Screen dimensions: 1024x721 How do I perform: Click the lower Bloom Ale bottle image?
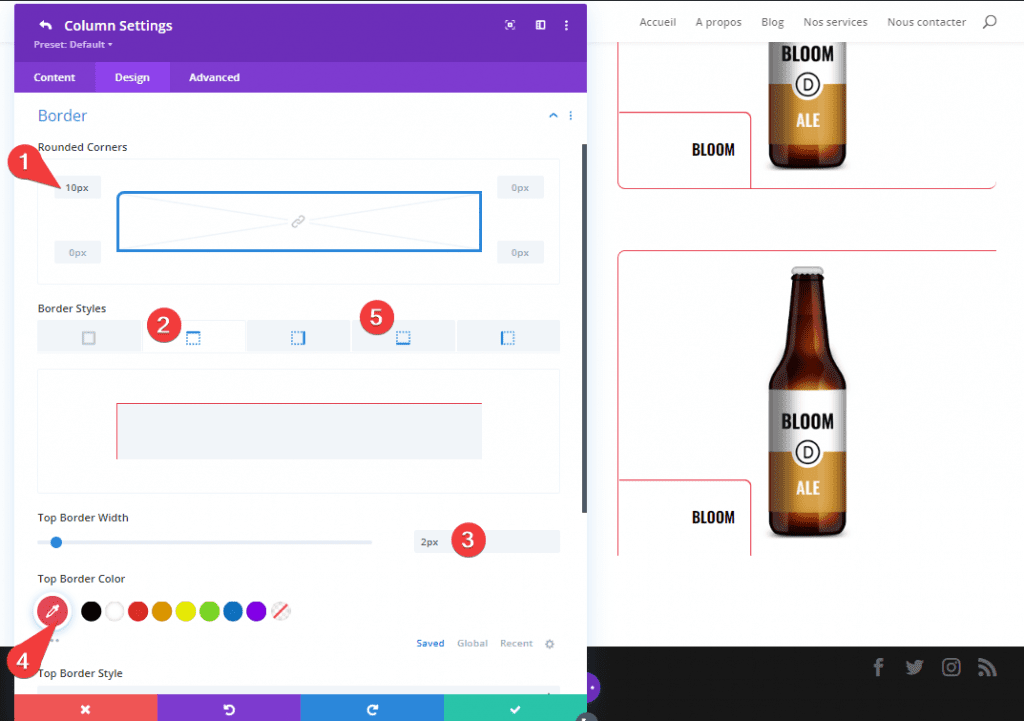point(807,401)
